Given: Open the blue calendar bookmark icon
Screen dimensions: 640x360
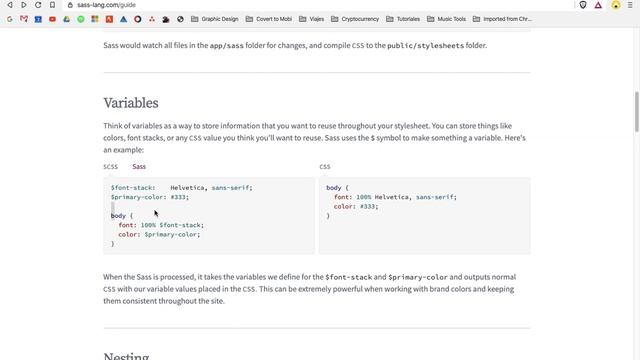Looking at the screenshot, I should pyautogui.click(x=38, y=19).
